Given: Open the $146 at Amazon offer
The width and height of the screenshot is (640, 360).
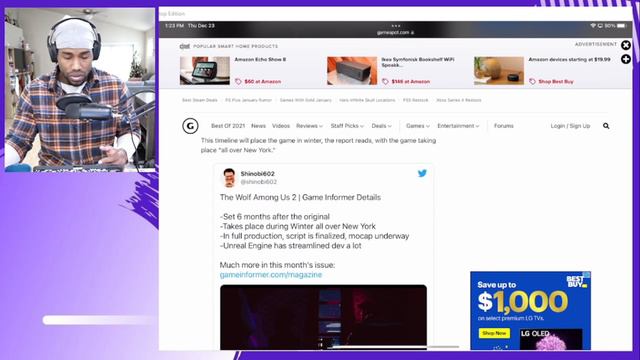Looking at the screenshot, I should pyautogui.click(x=411, y=82).
